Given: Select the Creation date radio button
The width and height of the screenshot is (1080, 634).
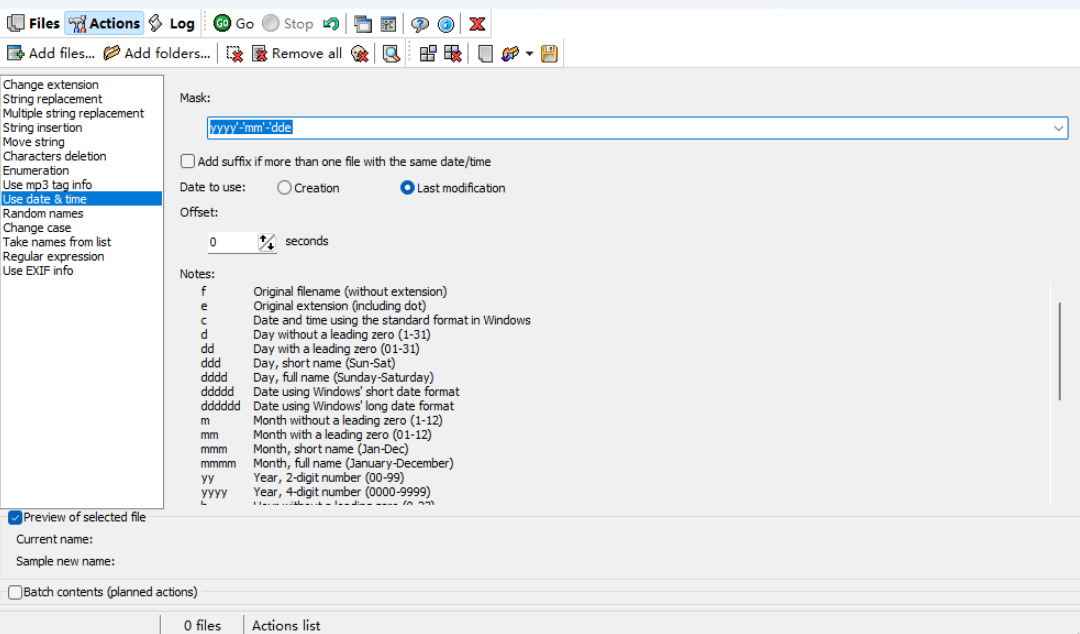Looking at the screenshot, I should (285, 188).
